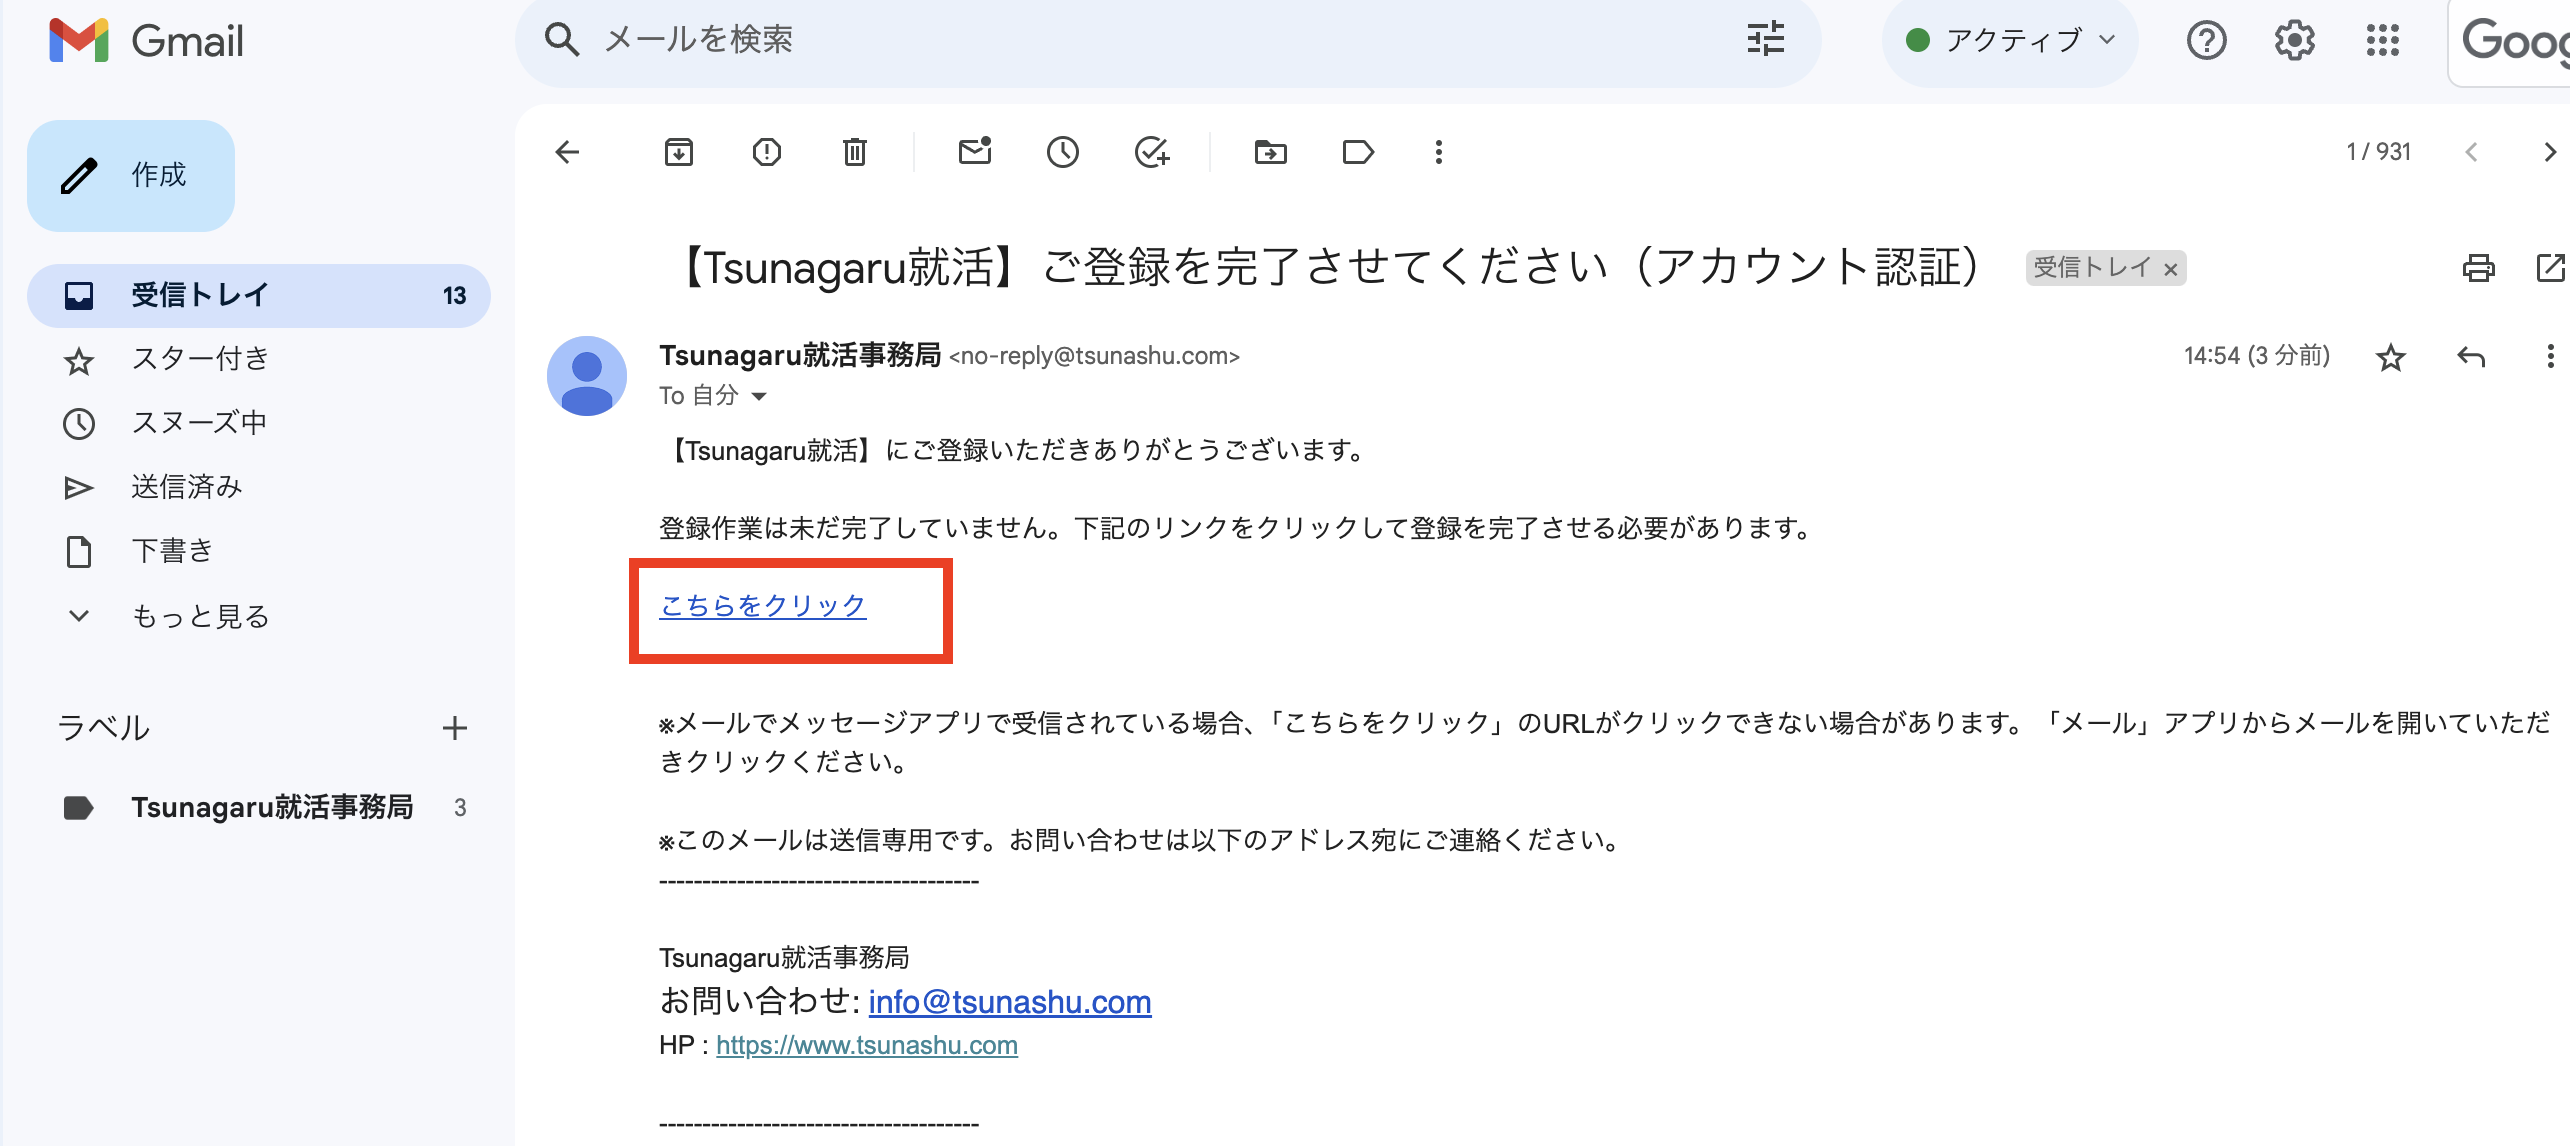Viewport: 2570px width, 1146px height.
Task: Open search filter options icon
Action: [x=1765, y=40]
